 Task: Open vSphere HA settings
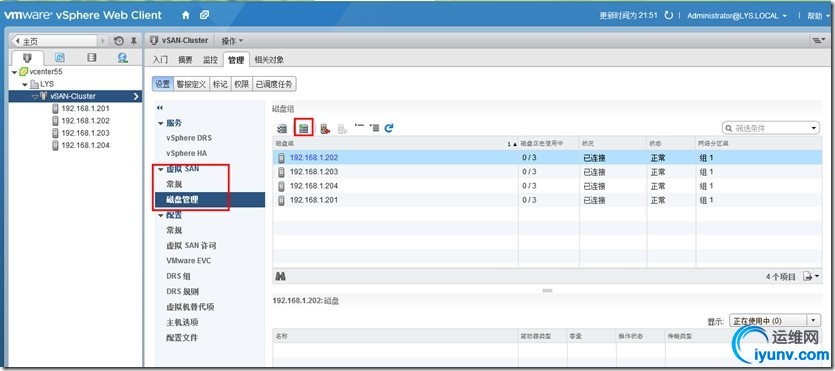point(187,153)
